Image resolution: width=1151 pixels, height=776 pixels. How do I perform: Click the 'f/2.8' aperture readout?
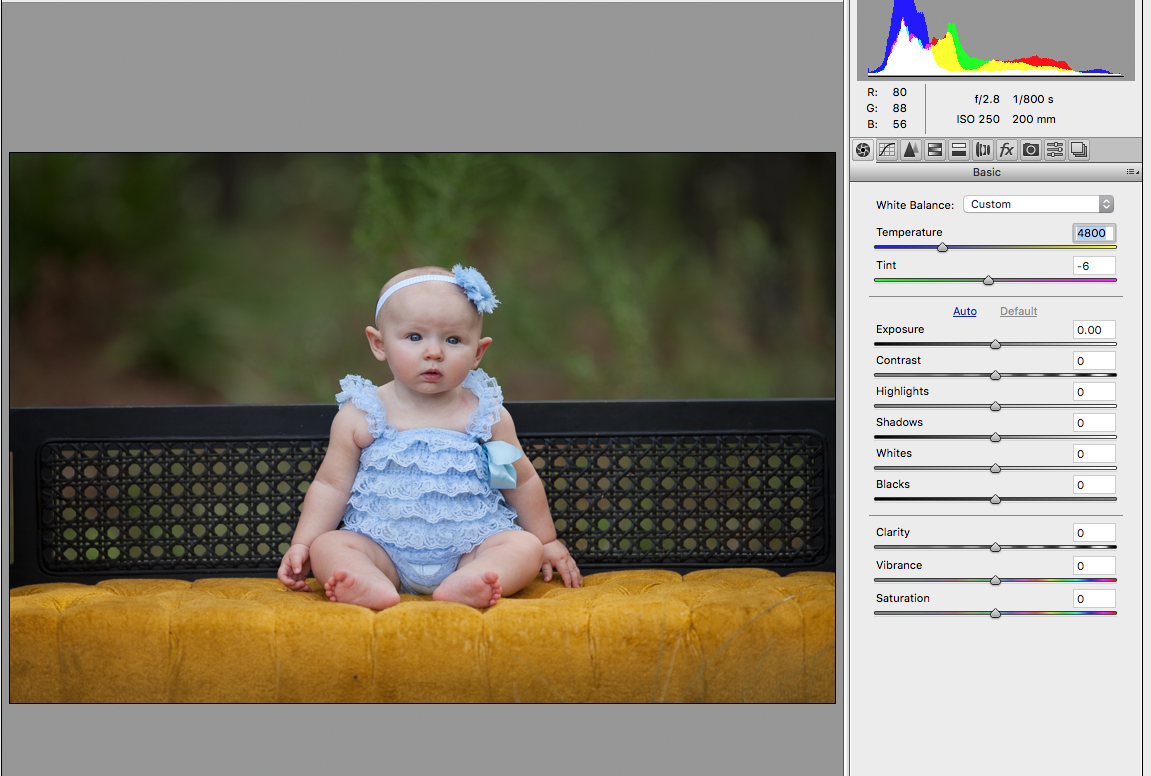tap(987, 99)
